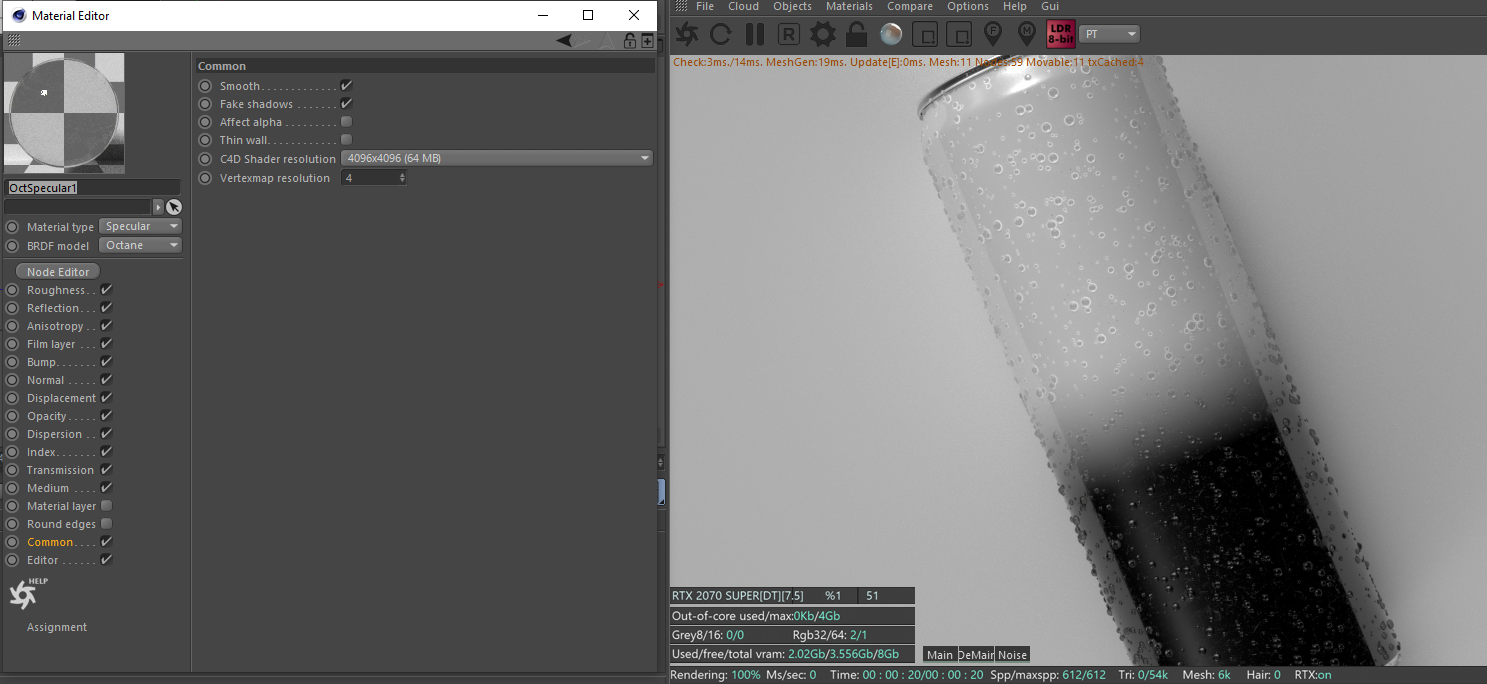
Task: Open the Cloud menu
Action: pos(743,6)
